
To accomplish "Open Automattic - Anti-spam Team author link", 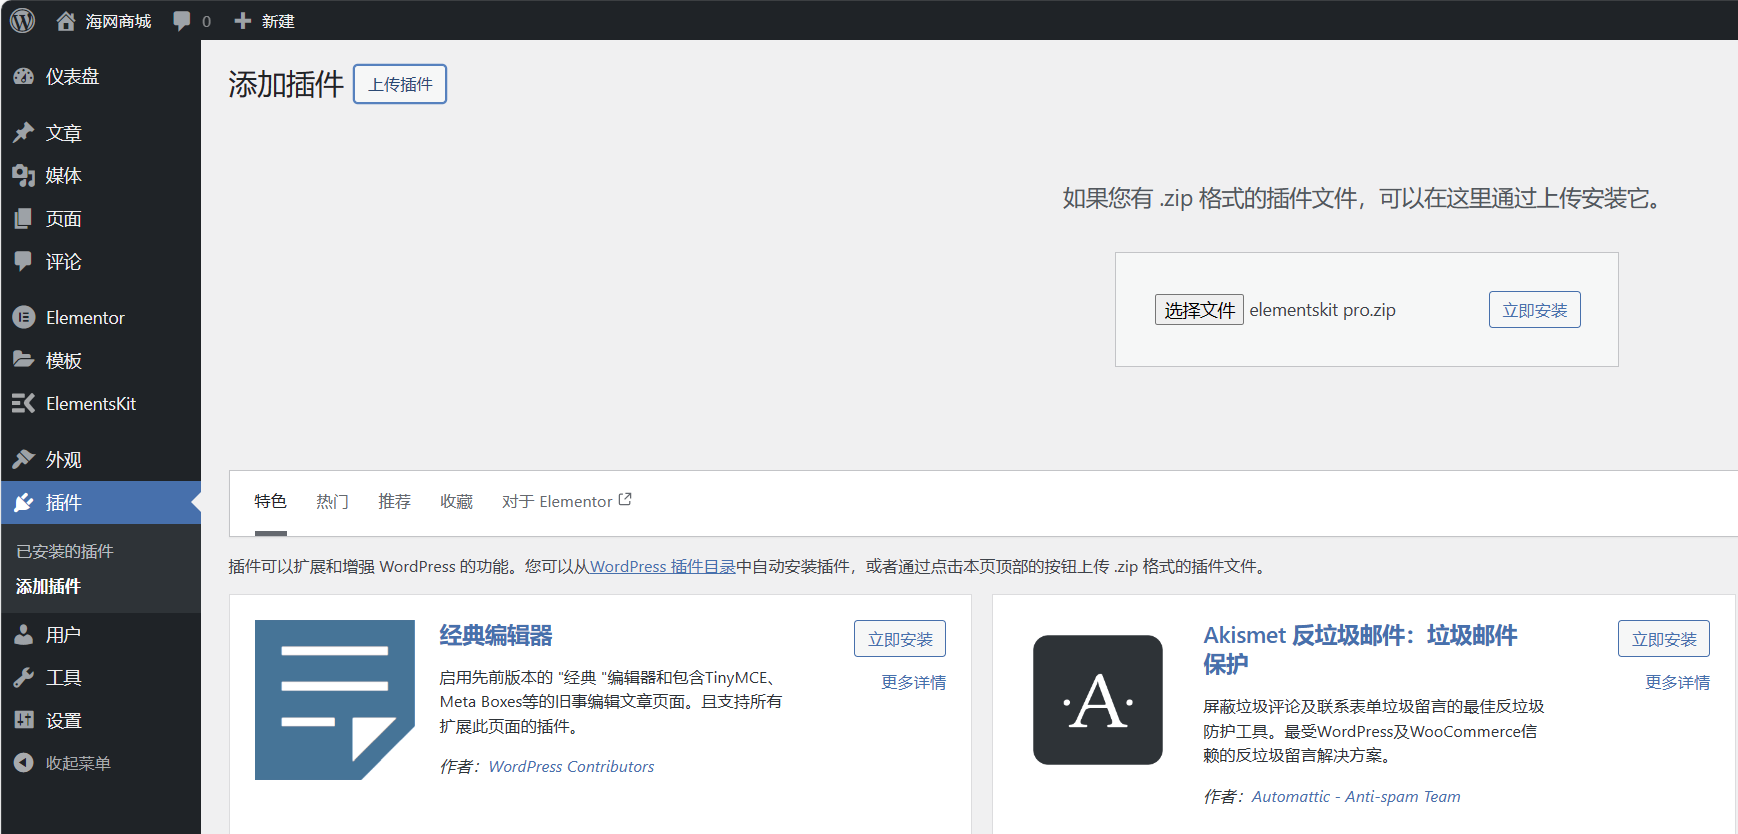I will click(1356, 796).
